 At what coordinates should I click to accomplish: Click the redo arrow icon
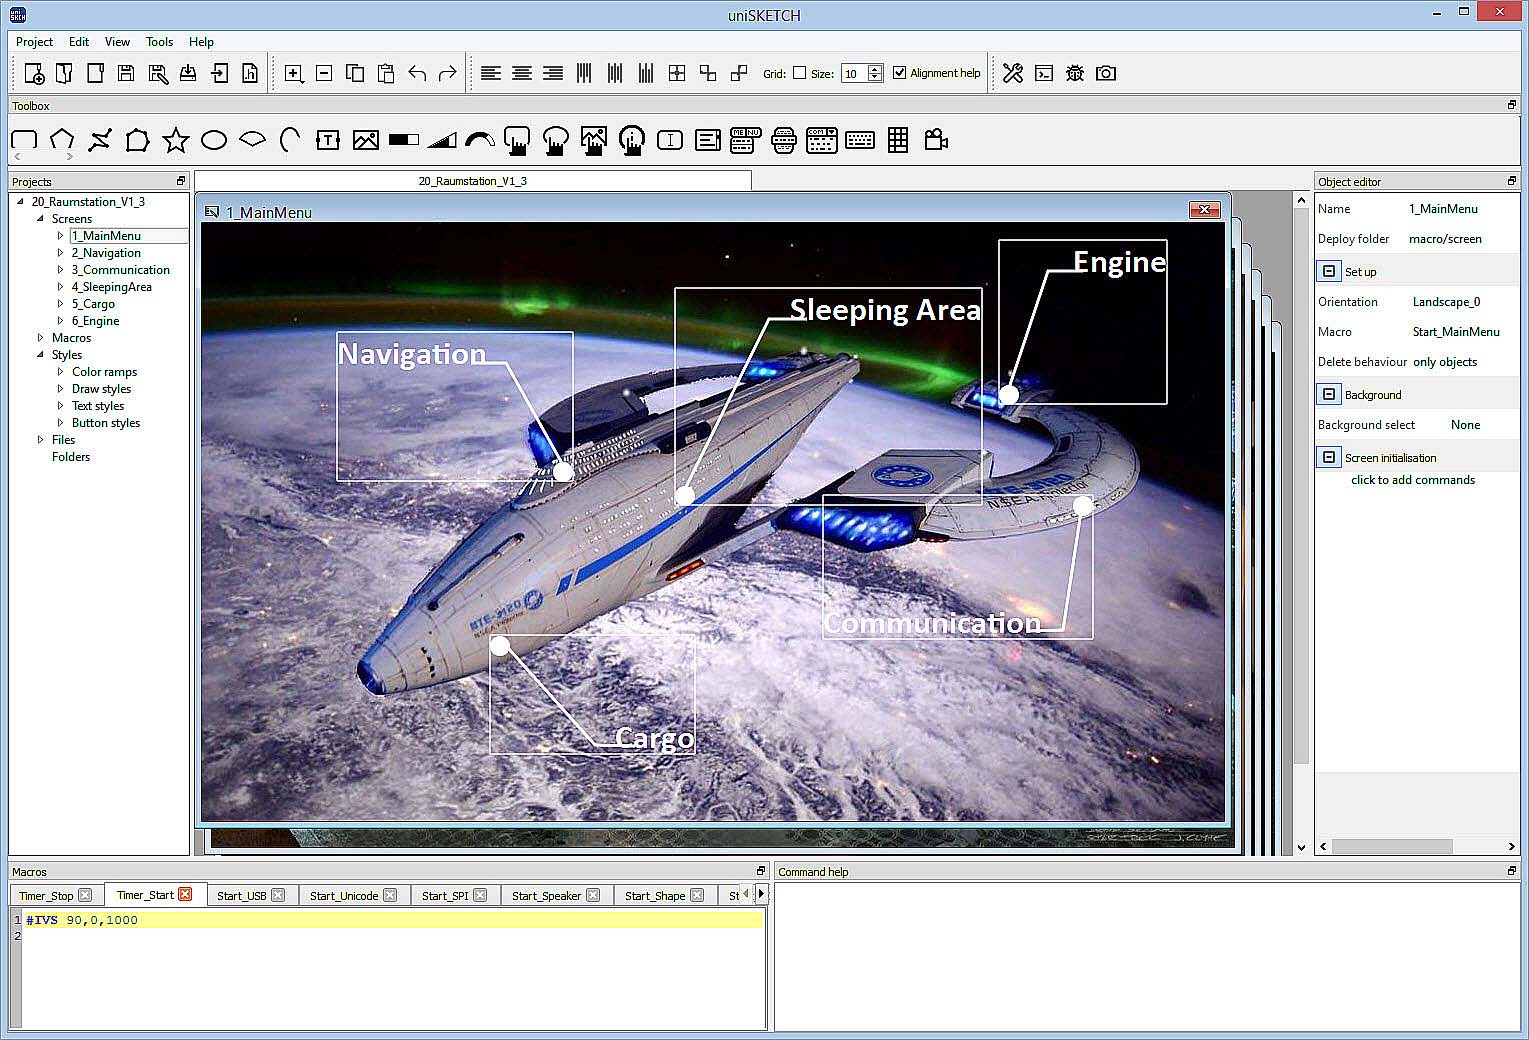point(448,73)
